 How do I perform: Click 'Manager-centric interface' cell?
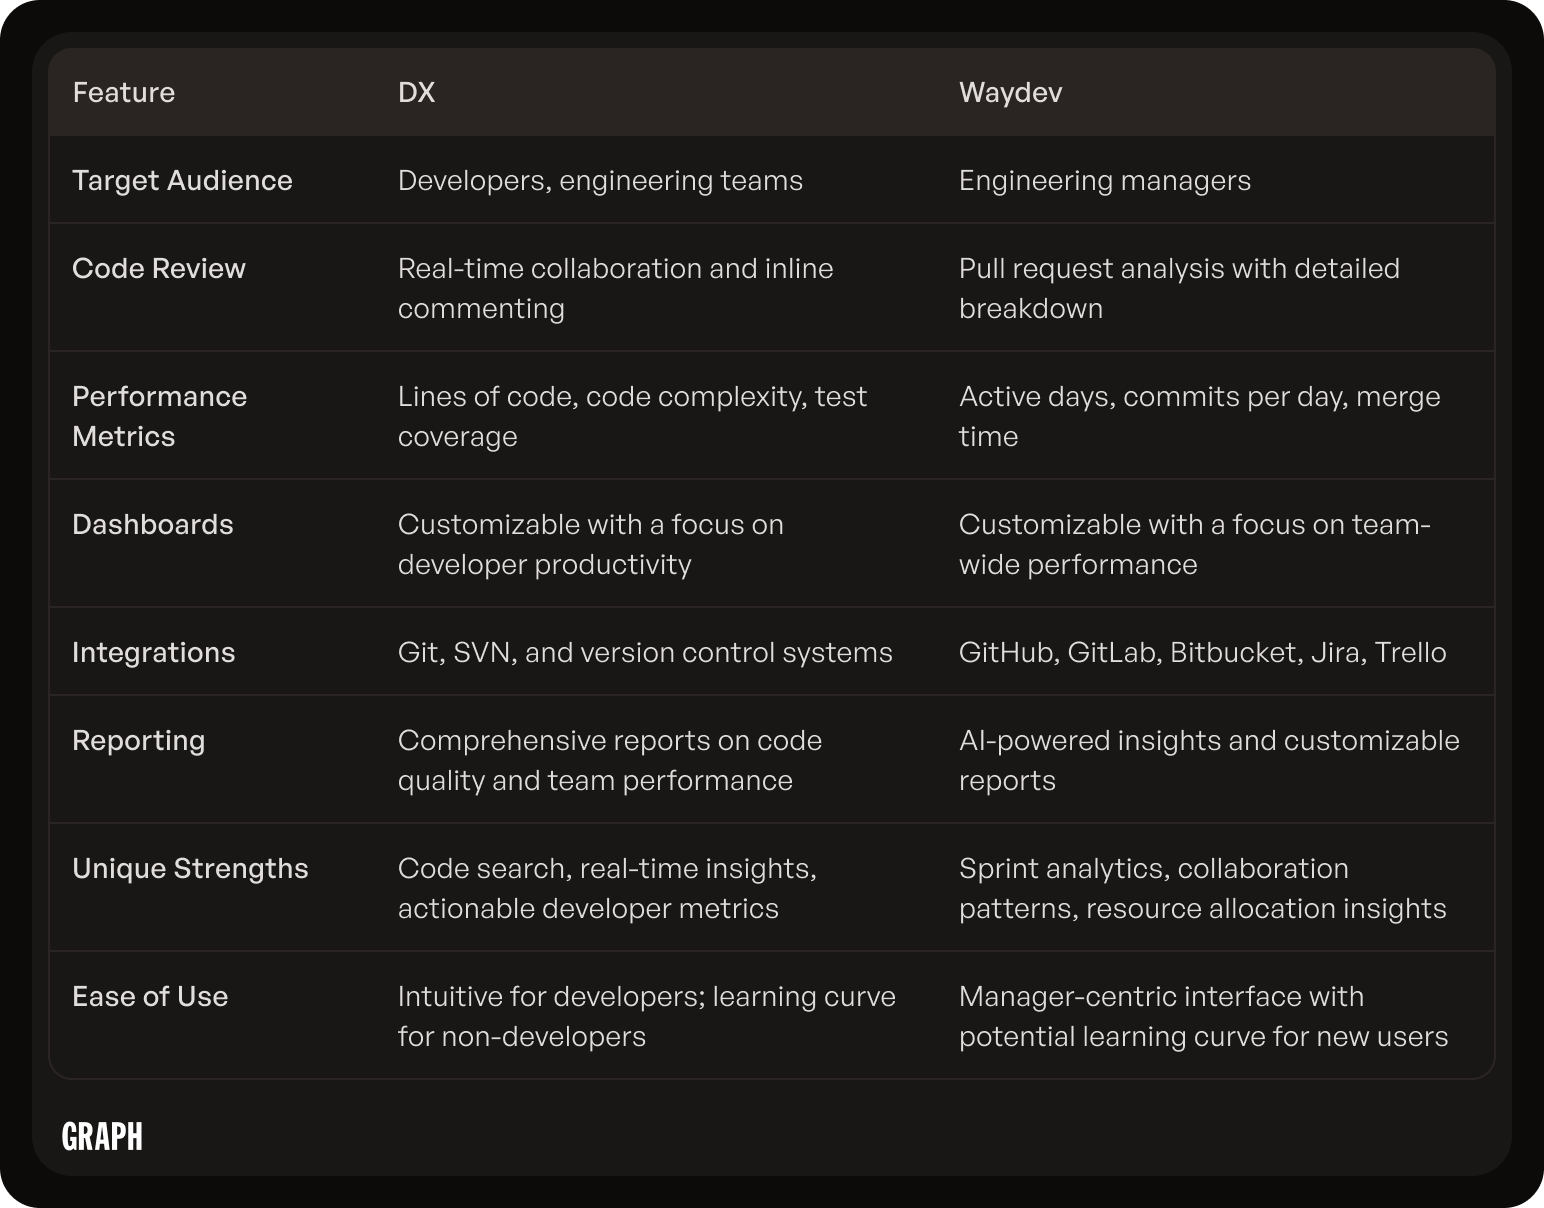tap(1204, 1016)
